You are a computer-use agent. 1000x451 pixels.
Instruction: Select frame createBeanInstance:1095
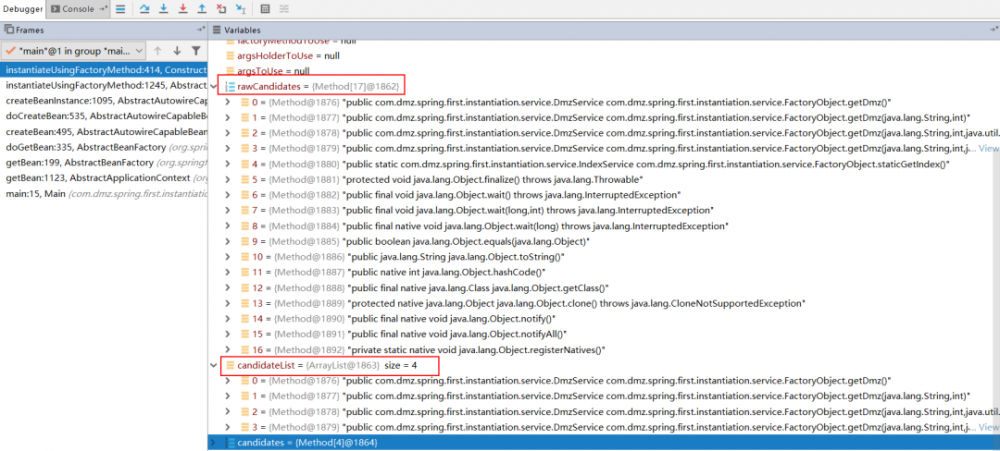[x=104, y=101]
